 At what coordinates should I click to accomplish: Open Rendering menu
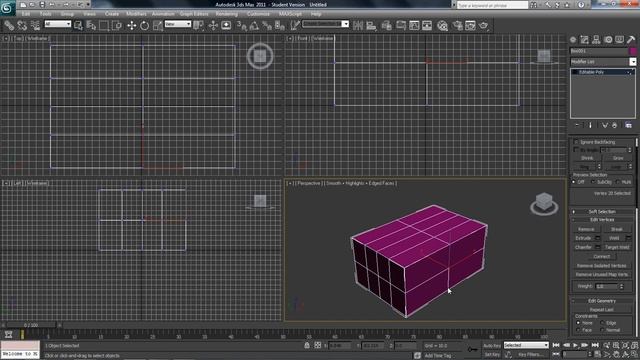point(227,14)
